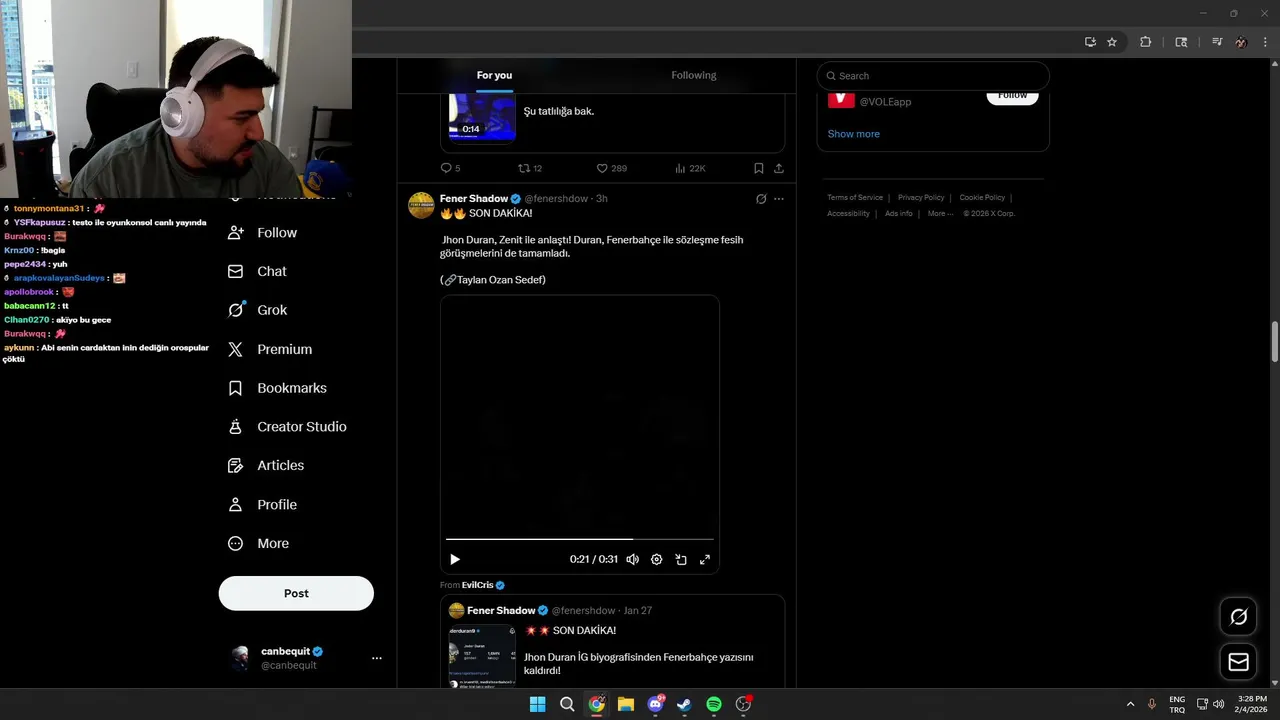Open the @fenershdow handle on 3h post

(556, 199)
